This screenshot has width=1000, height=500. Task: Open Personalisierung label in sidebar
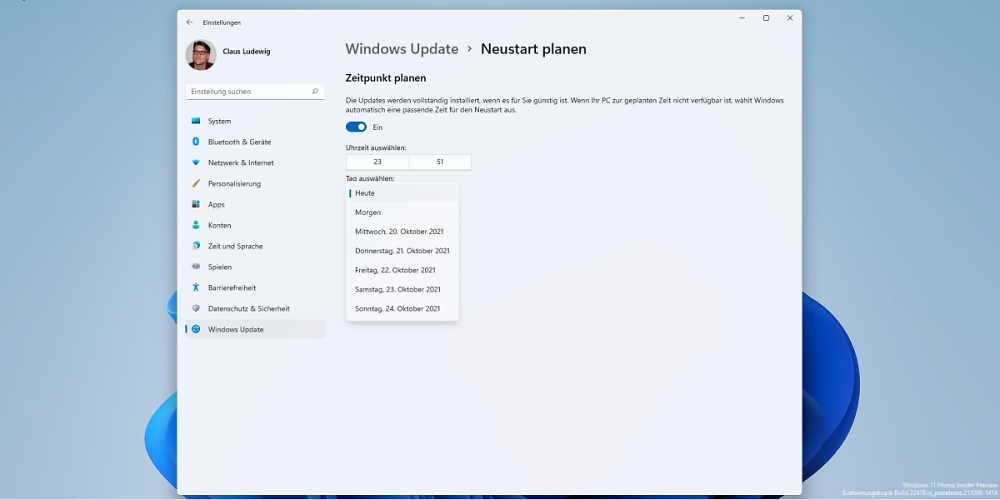234,184
